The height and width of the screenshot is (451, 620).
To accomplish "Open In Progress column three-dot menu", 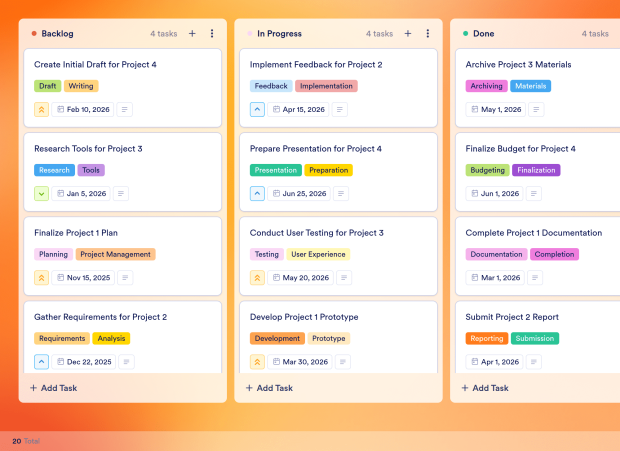I will 427,34.
